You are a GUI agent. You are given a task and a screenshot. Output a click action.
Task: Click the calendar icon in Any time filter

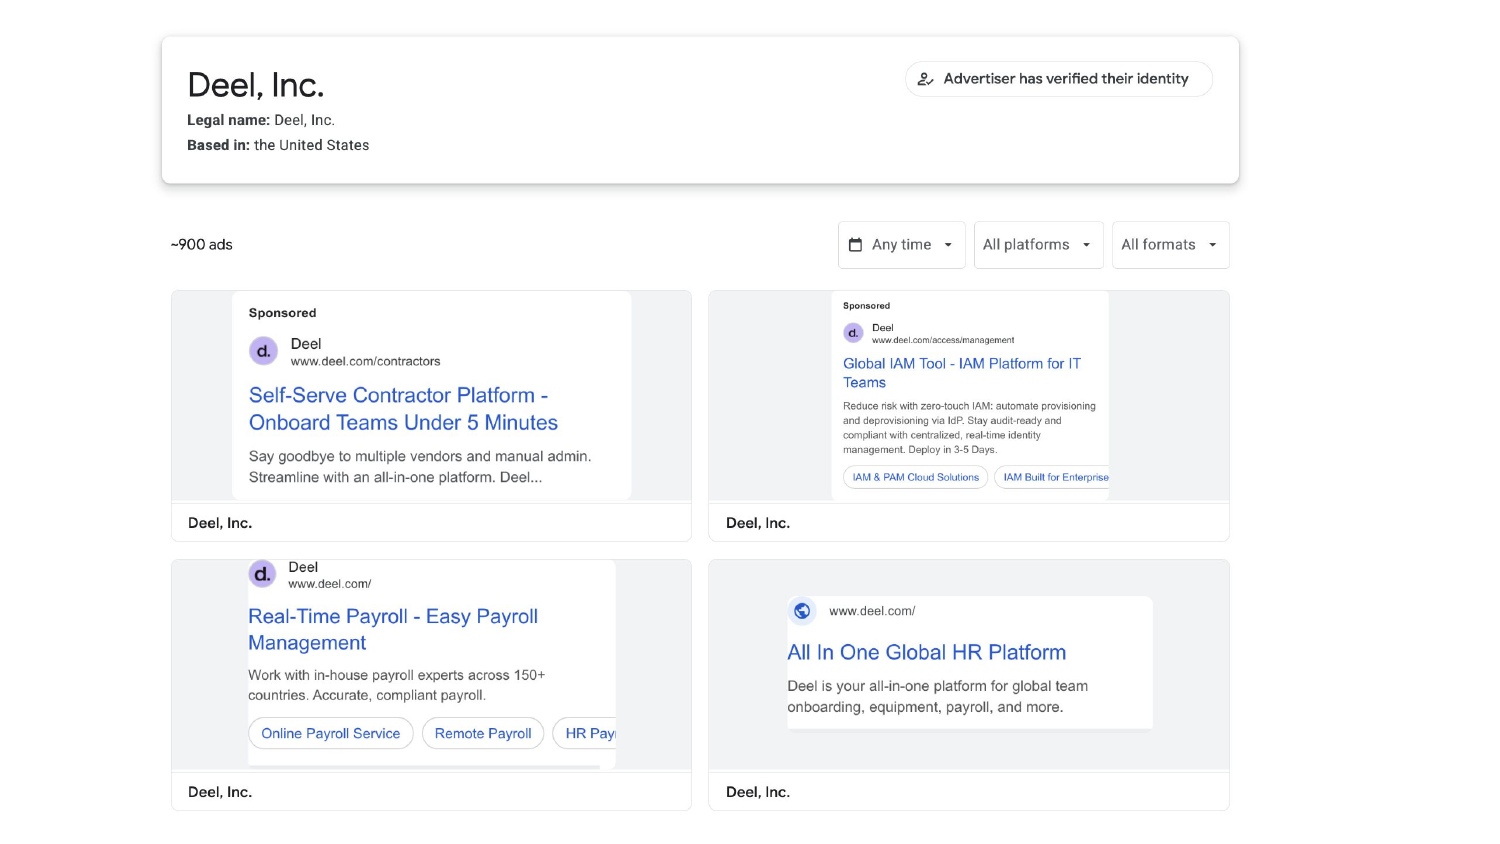(855, 245)
